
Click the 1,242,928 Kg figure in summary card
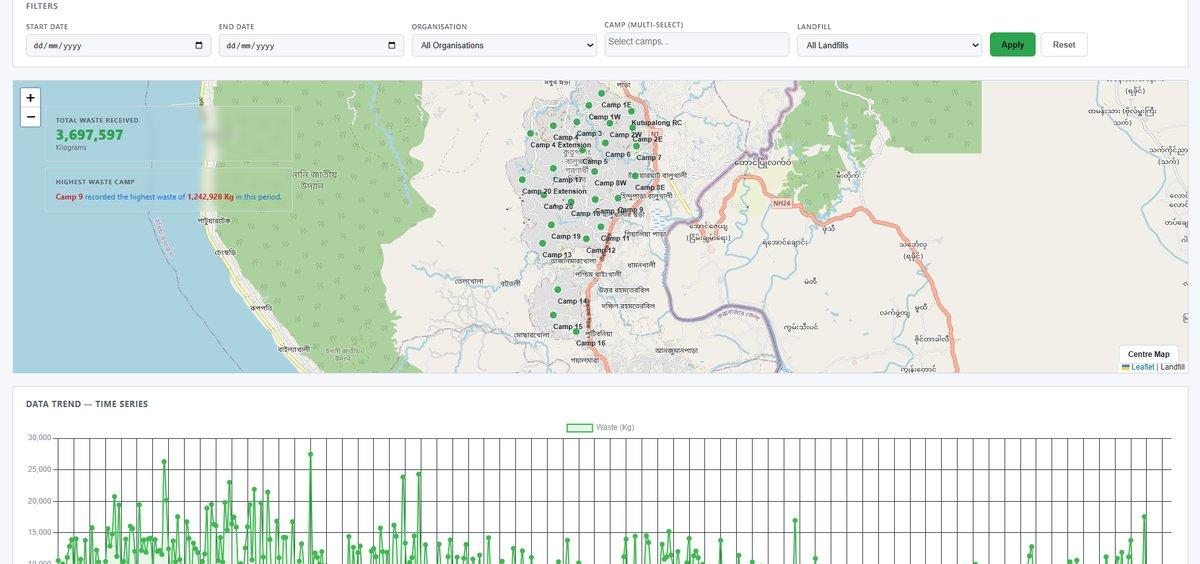210,197
